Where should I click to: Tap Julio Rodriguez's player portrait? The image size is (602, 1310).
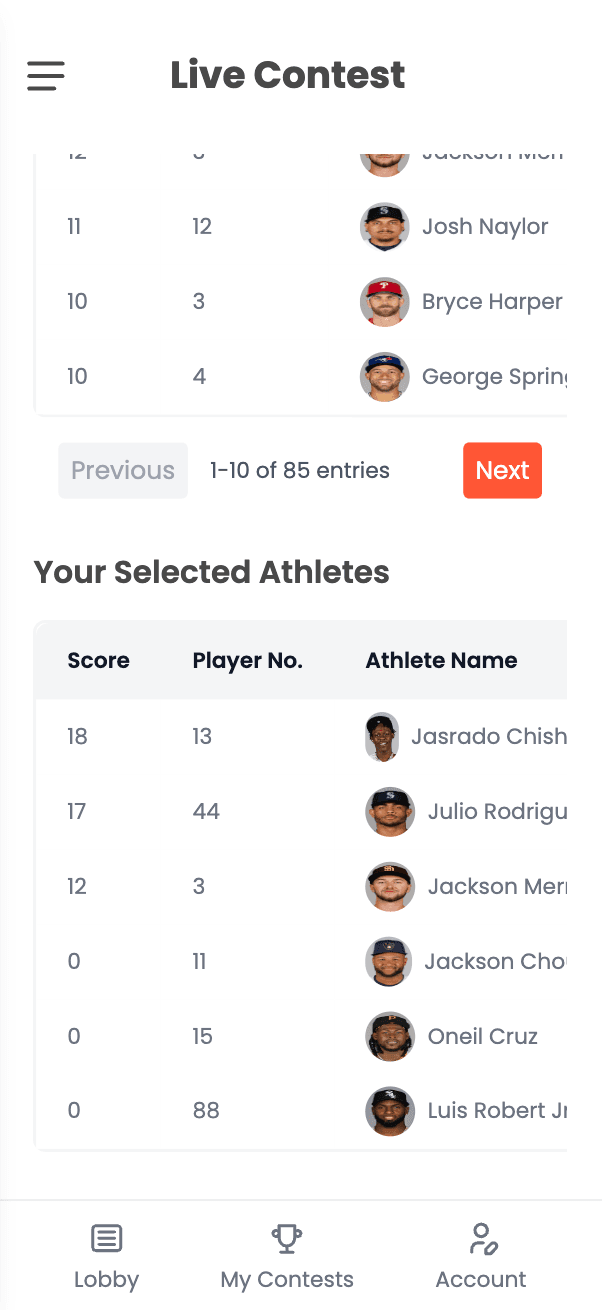tap(389, 812)
